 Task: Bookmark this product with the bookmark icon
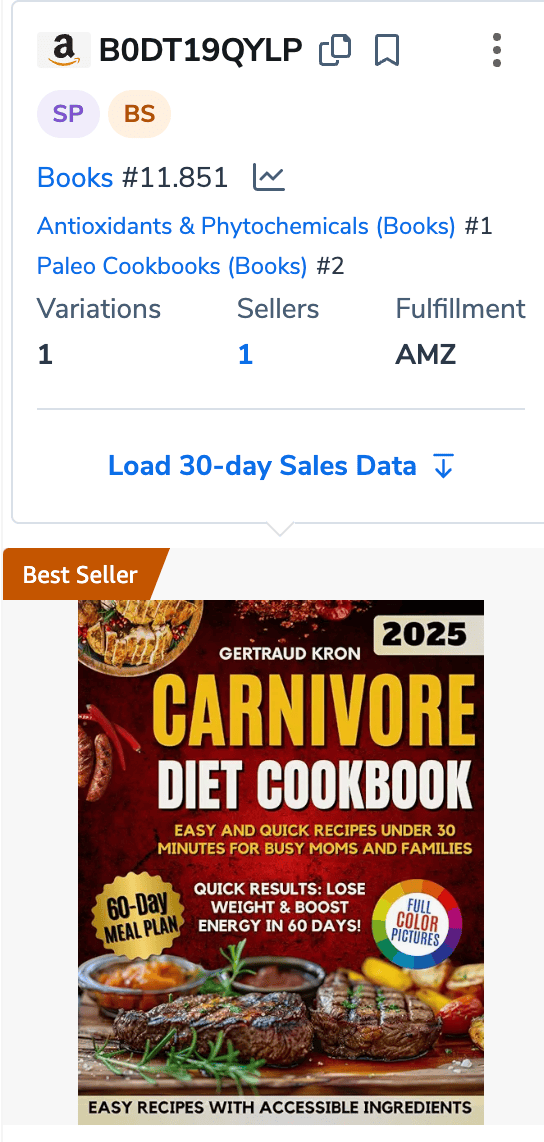[387, 50]
